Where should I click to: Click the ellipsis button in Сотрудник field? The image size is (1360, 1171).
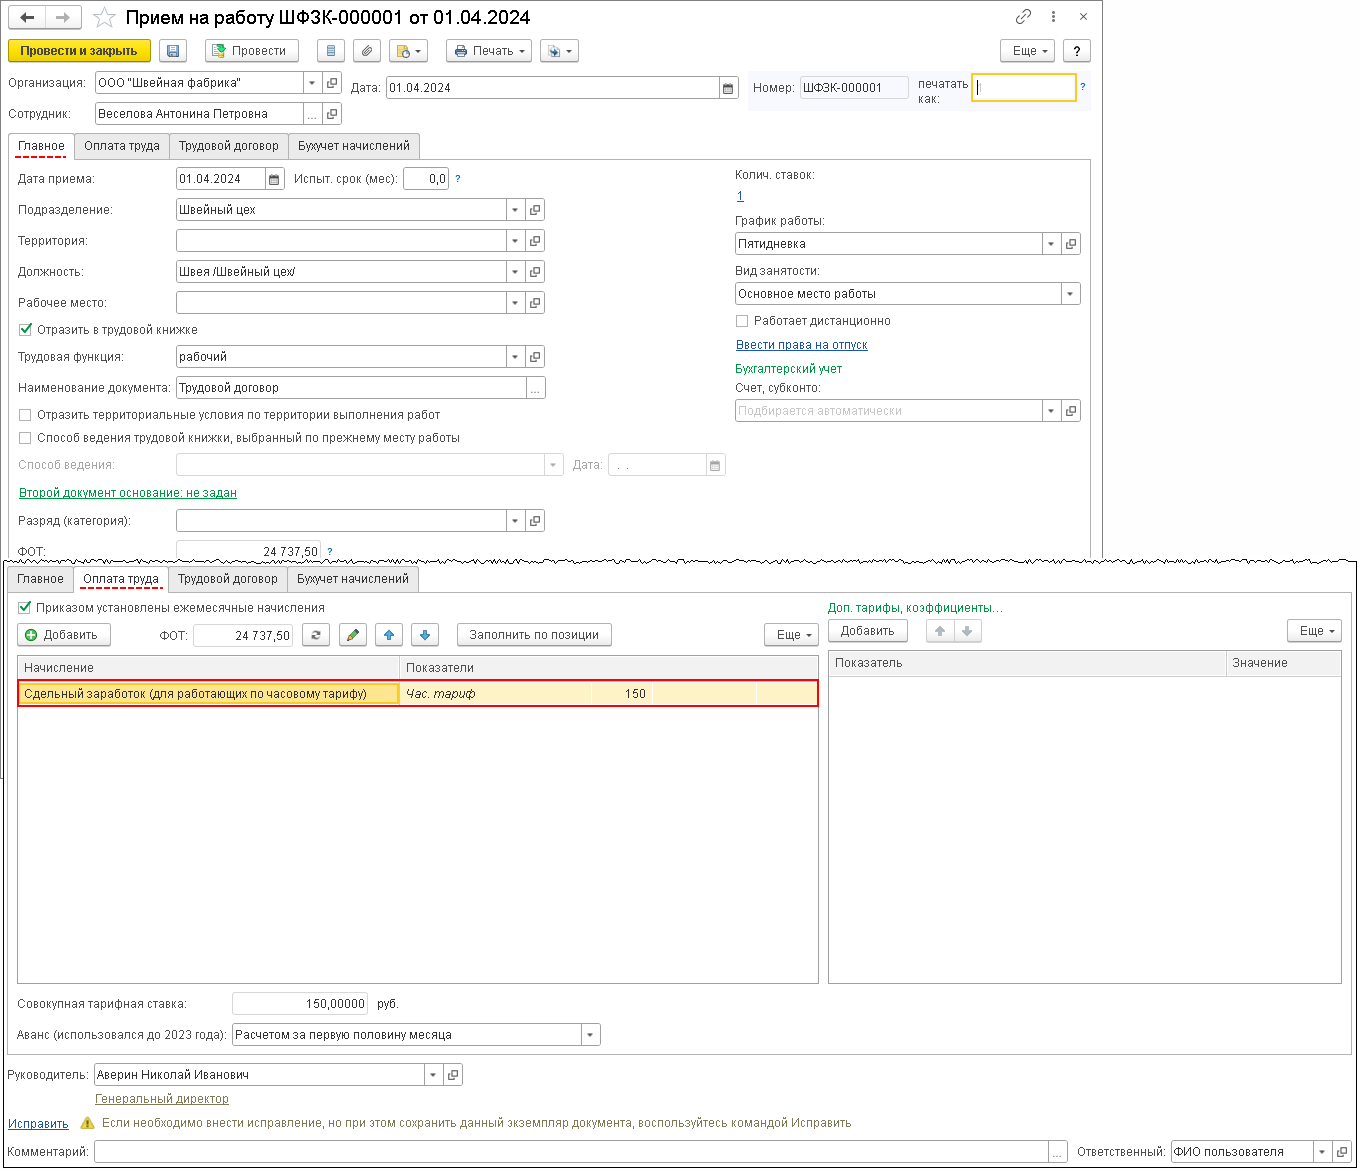312,114
